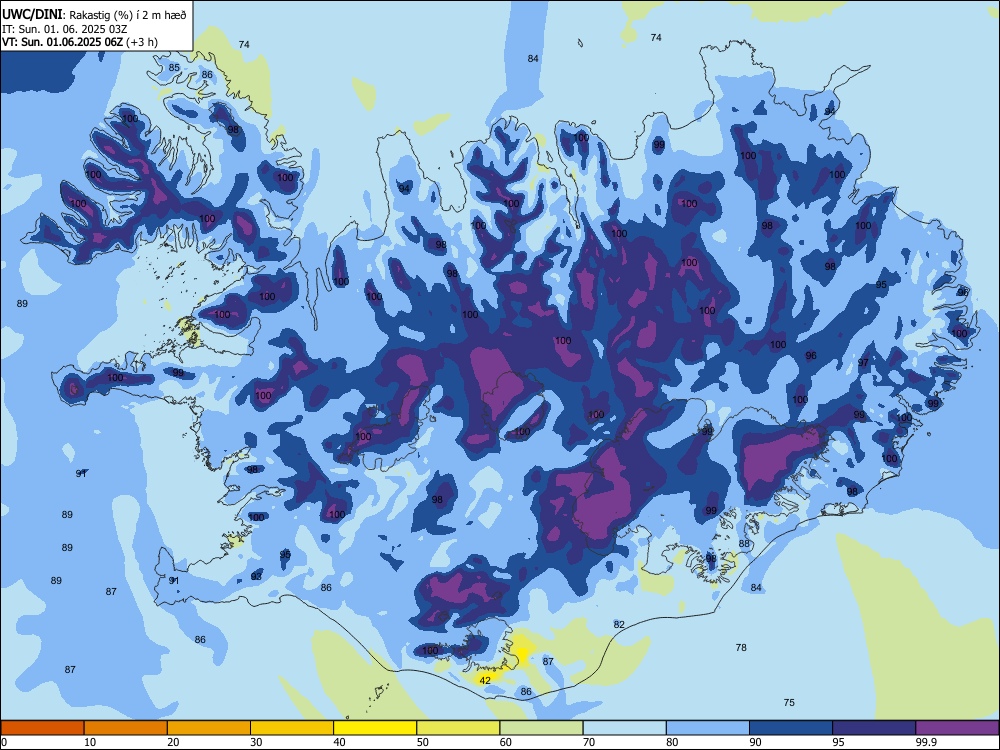
Task: Click the 78 humidity value over the sea
Action: 741,647
